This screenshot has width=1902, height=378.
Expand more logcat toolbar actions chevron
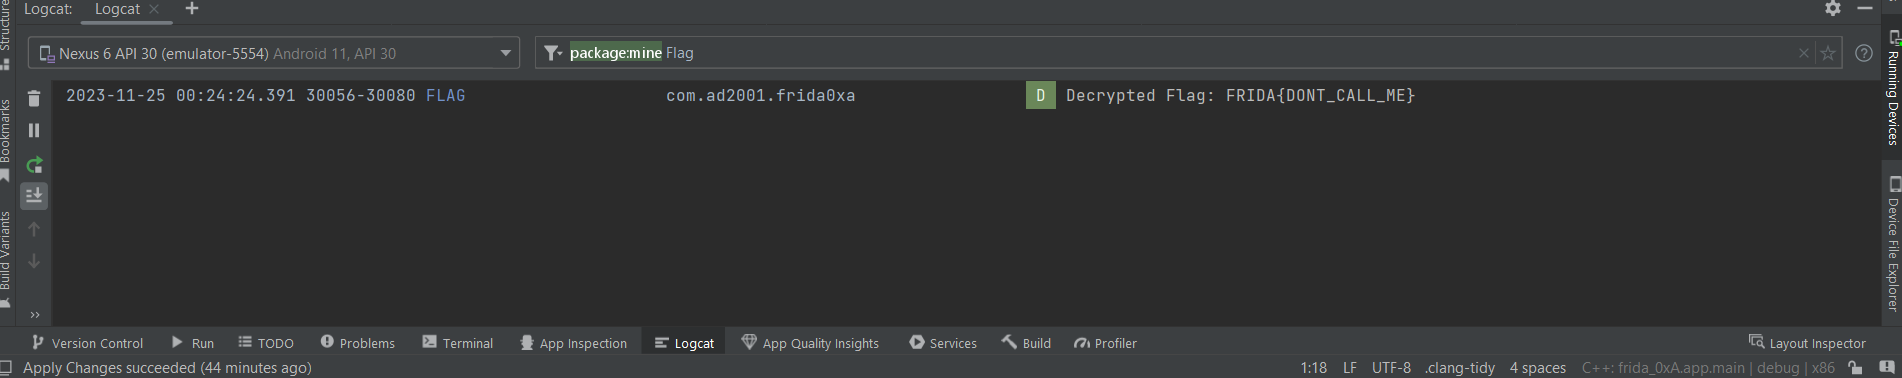point(35,315)
